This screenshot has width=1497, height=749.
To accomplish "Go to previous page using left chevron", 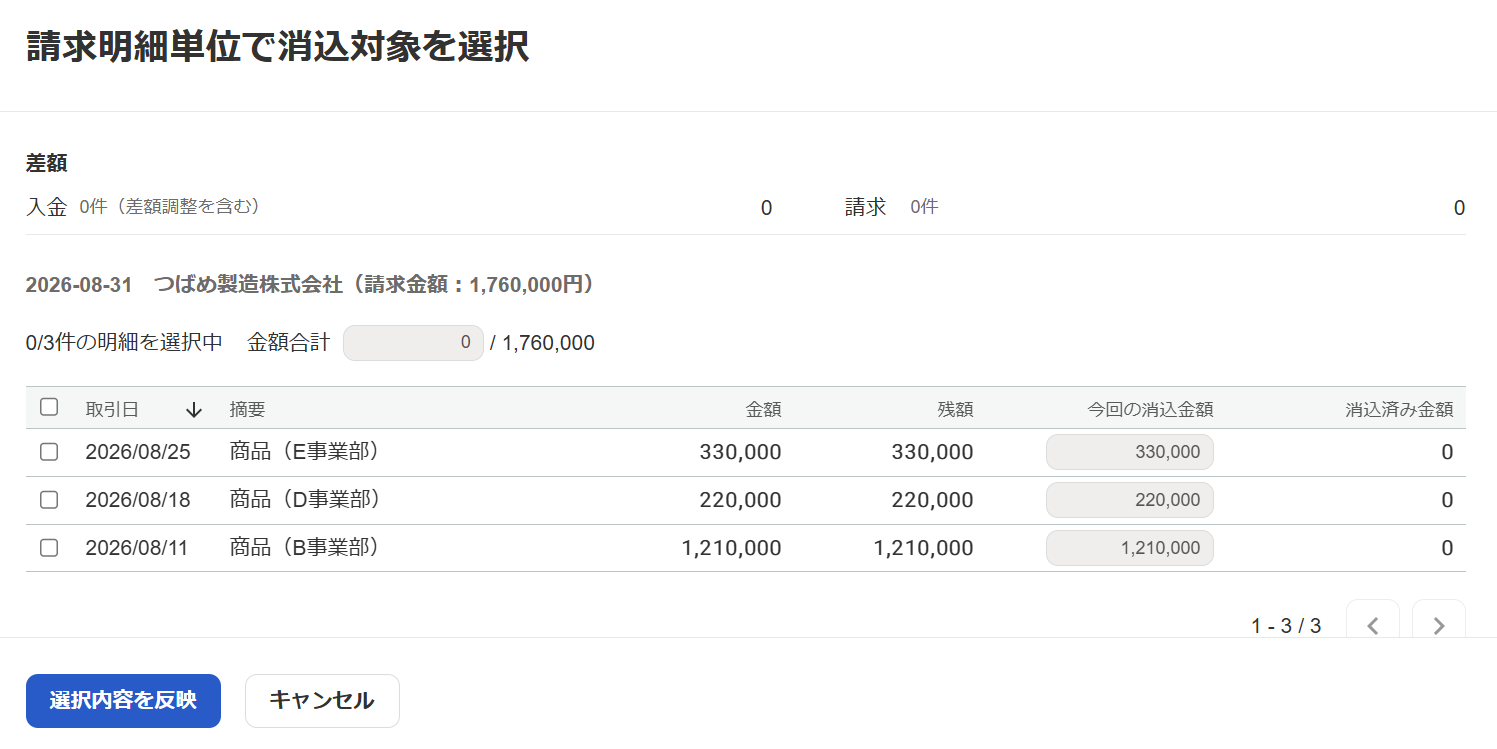I will pos(1373,625).
